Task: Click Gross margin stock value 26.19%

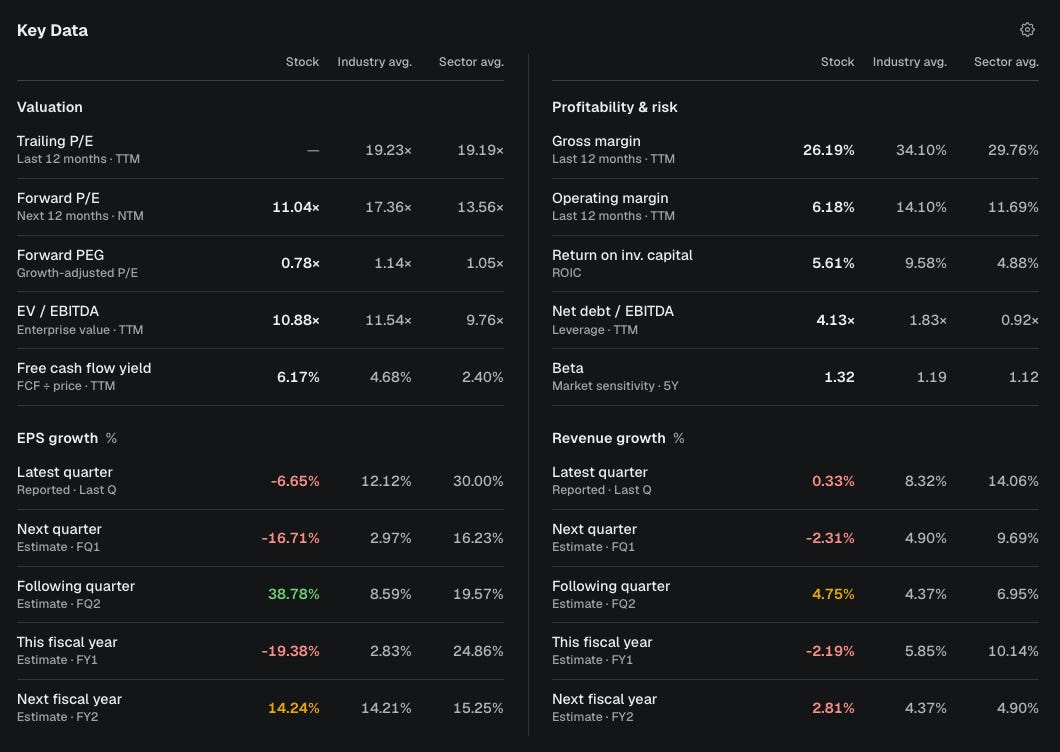Action: pos(829,150)
